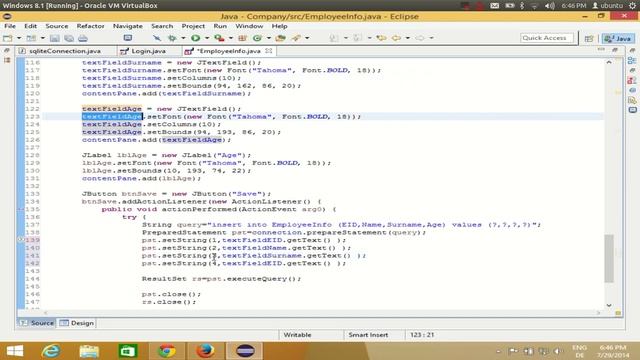Click the Last Edit Location arrow icon
Image resolution: width=640 pixels, height=360 pixels.
coord(382,38)
